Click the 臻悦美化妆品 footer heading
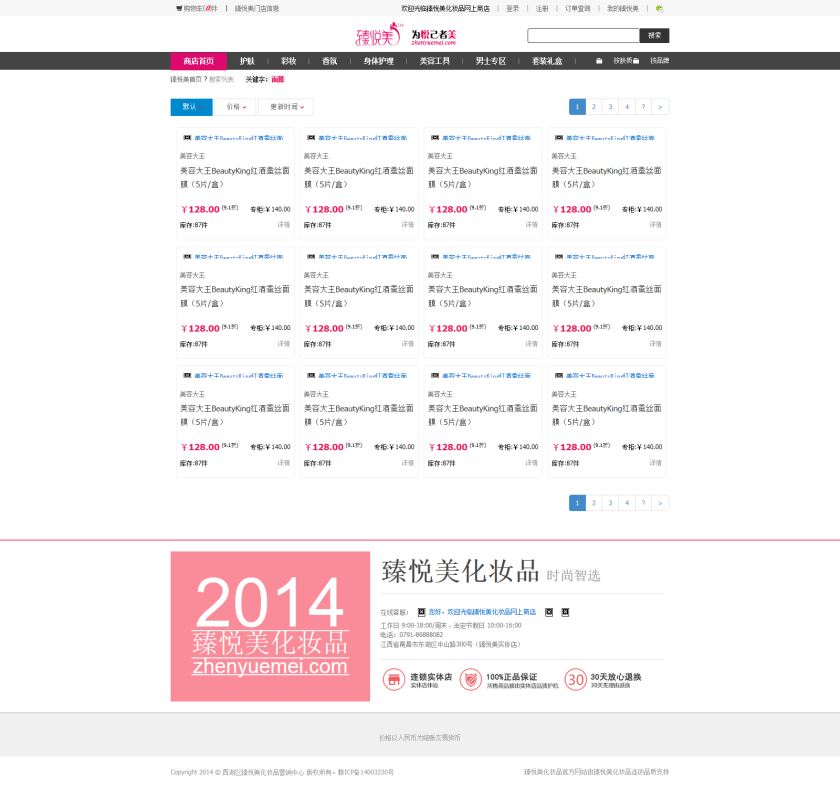The image size is (840, 787). tap(460, 571)
